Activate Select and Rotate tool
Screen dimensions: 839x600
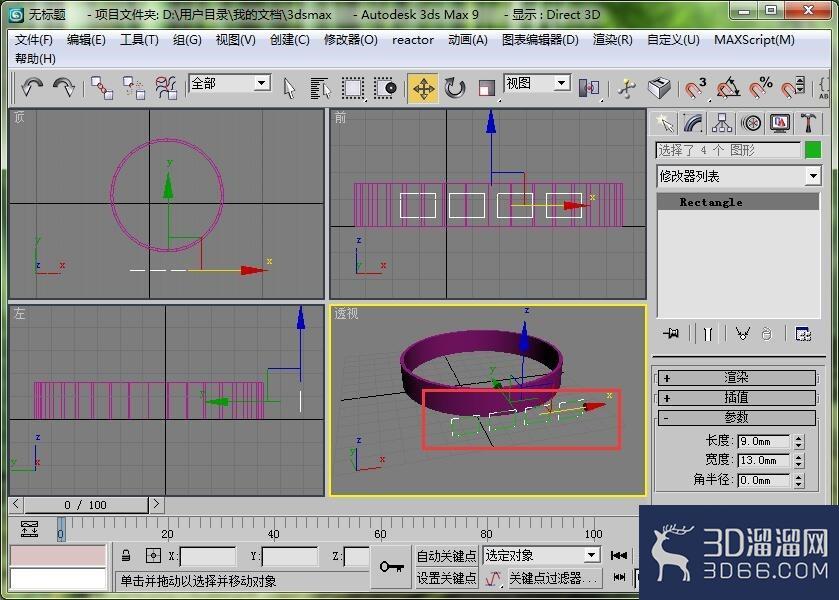point(455,88)
